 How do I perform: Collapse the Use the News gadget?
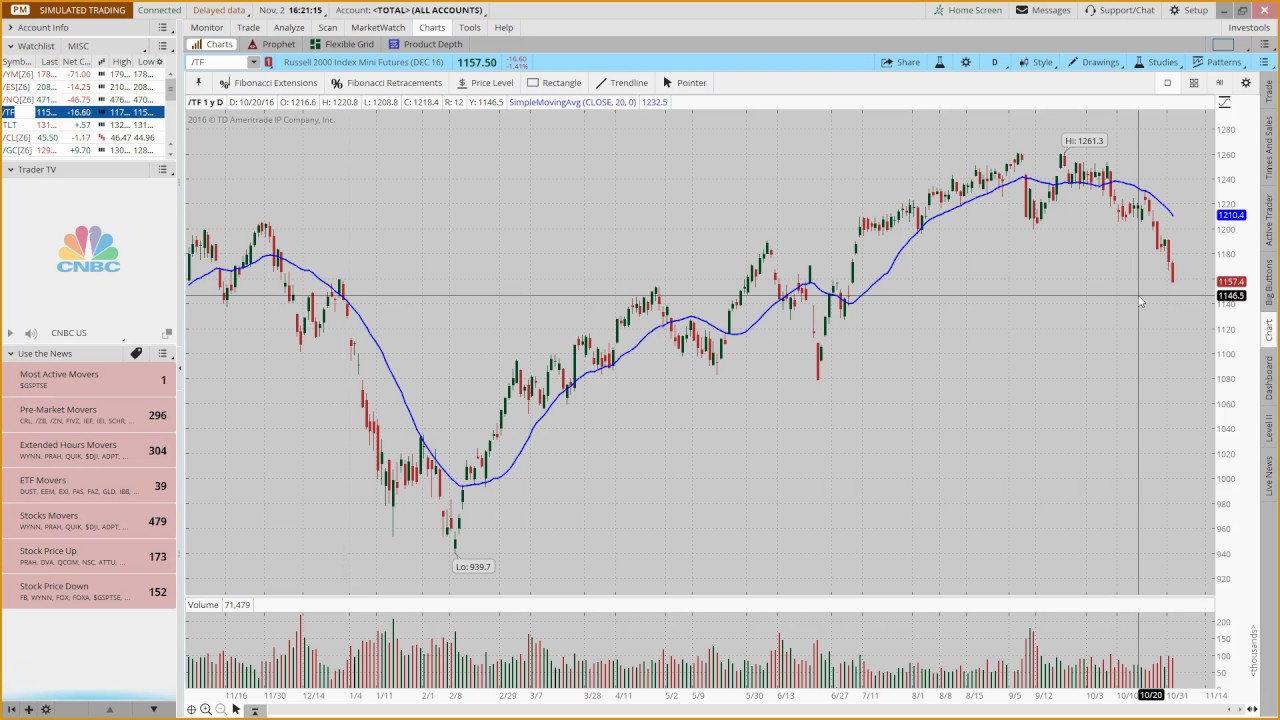point(10,354)
